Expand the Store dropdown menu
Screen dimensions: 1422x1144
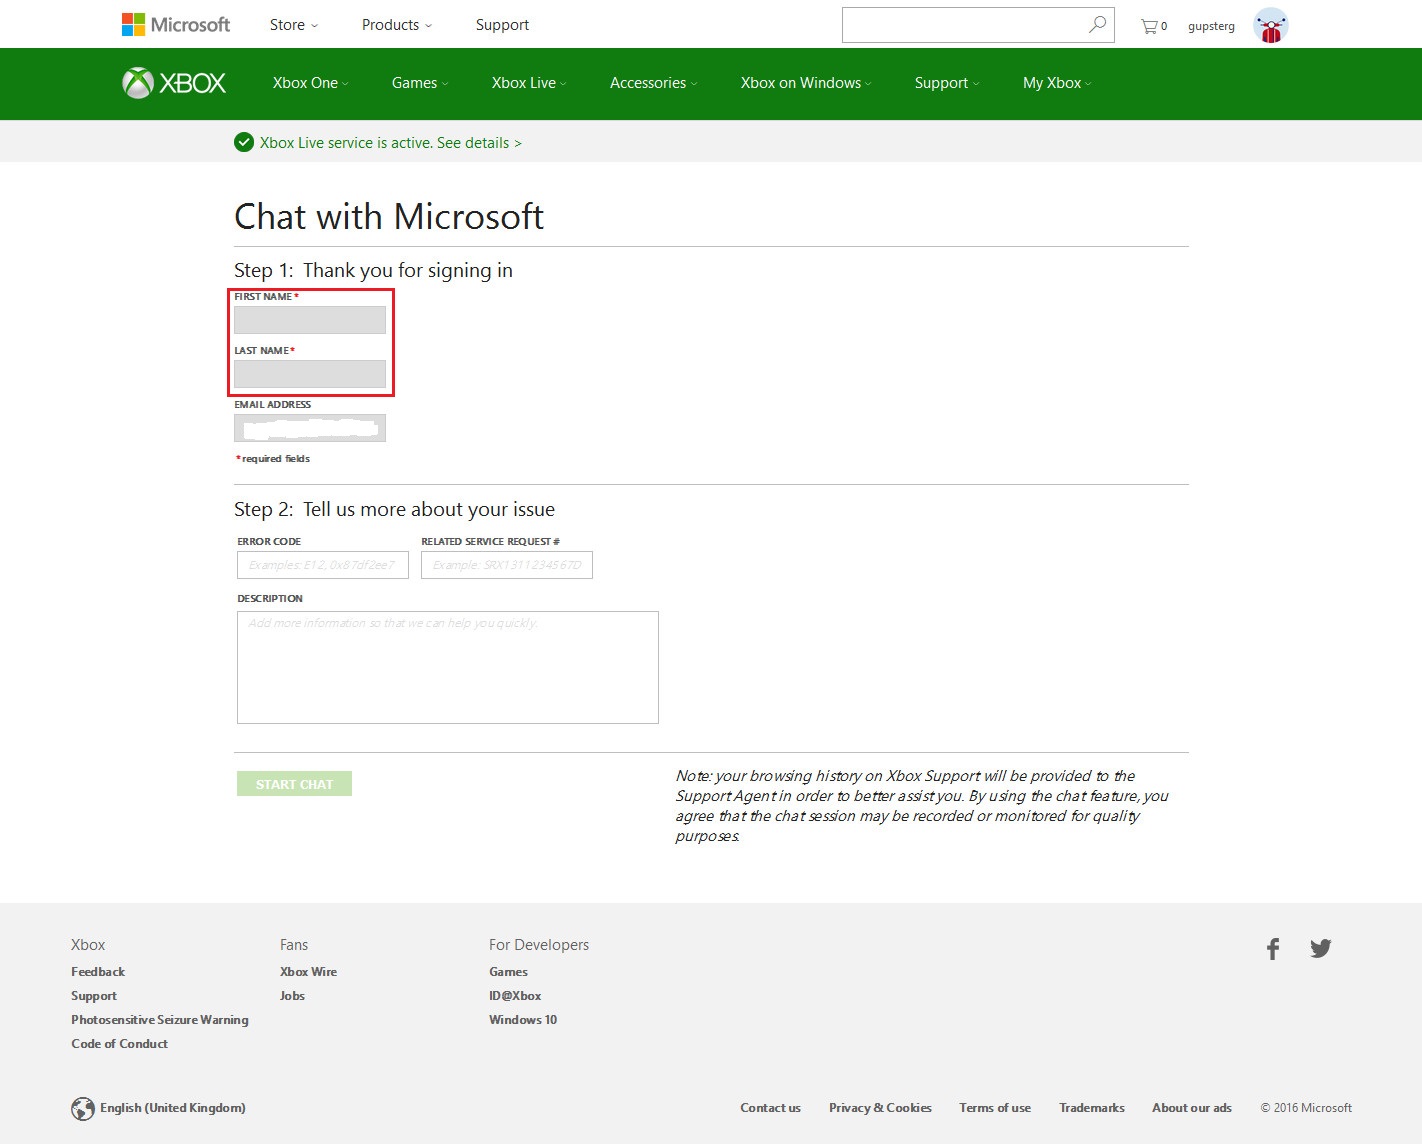pos(293,25)
